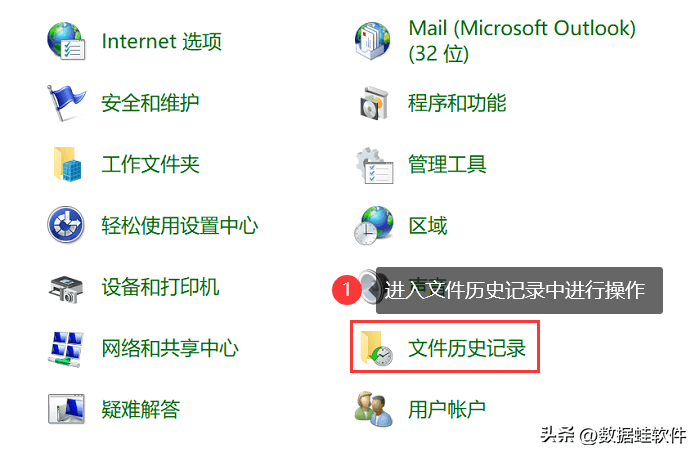Open the 管理工具 text link
This screenshot has width=700, height=457.
click(x=447, y=164)
